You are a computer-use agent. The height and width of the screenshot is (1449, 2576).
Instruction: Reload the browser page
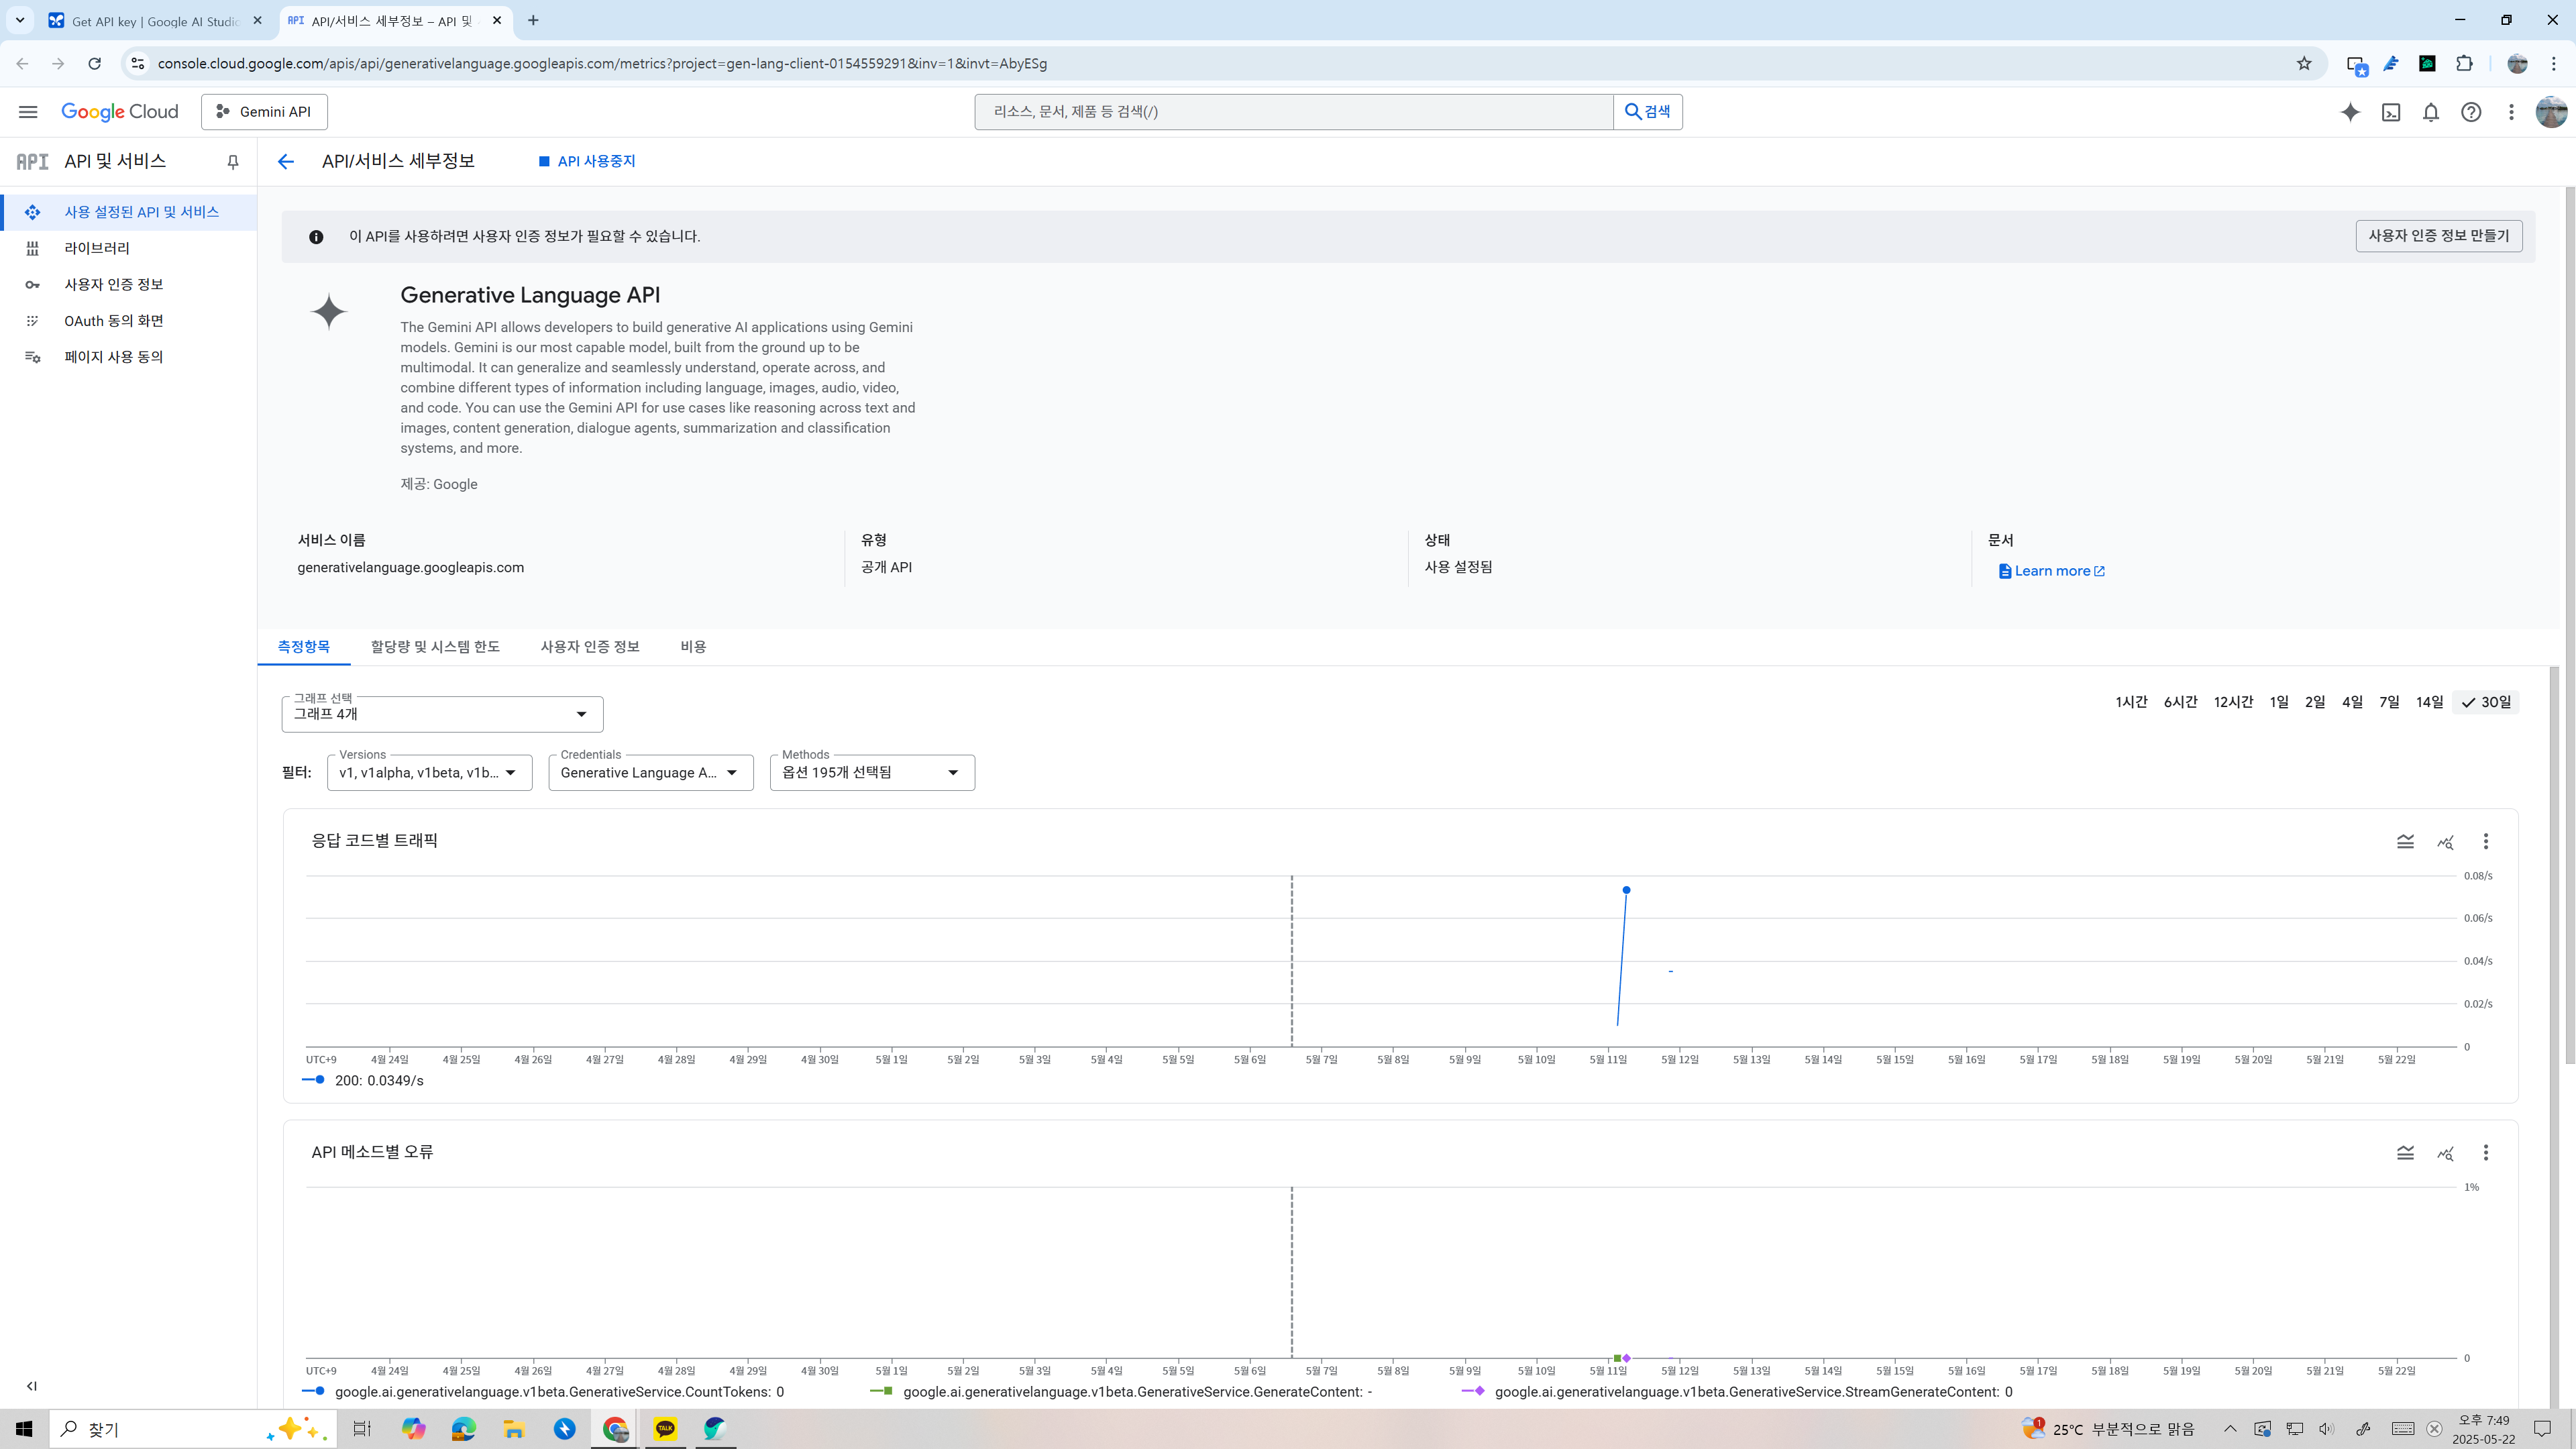(94, 64)
